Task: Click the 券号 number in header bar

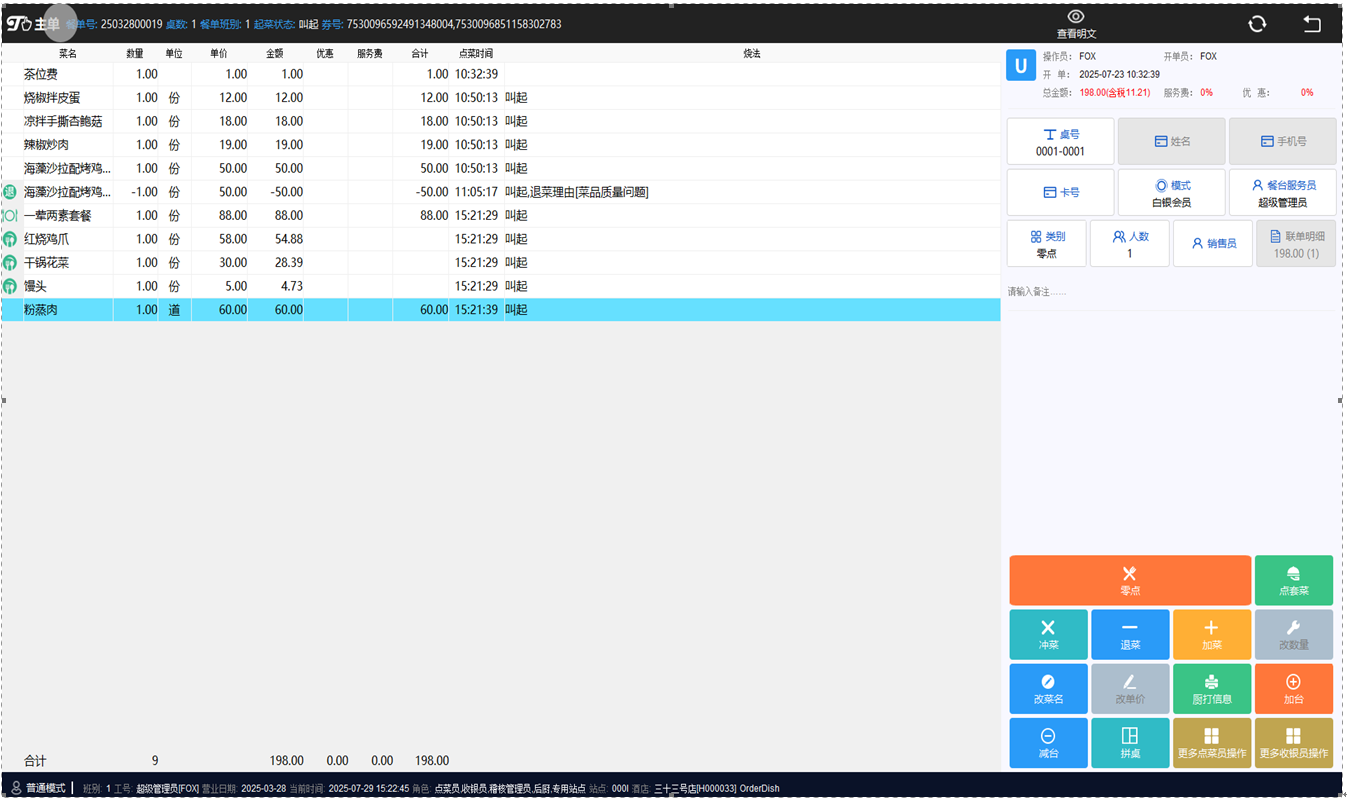Action: 453,24
